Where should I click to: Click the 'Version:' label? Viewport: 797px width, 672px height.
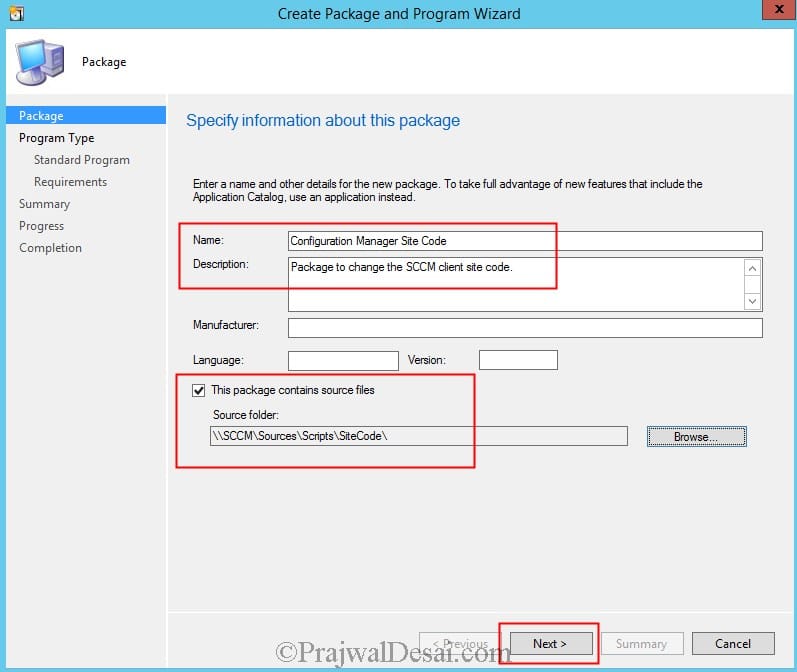tap(426, 360)
